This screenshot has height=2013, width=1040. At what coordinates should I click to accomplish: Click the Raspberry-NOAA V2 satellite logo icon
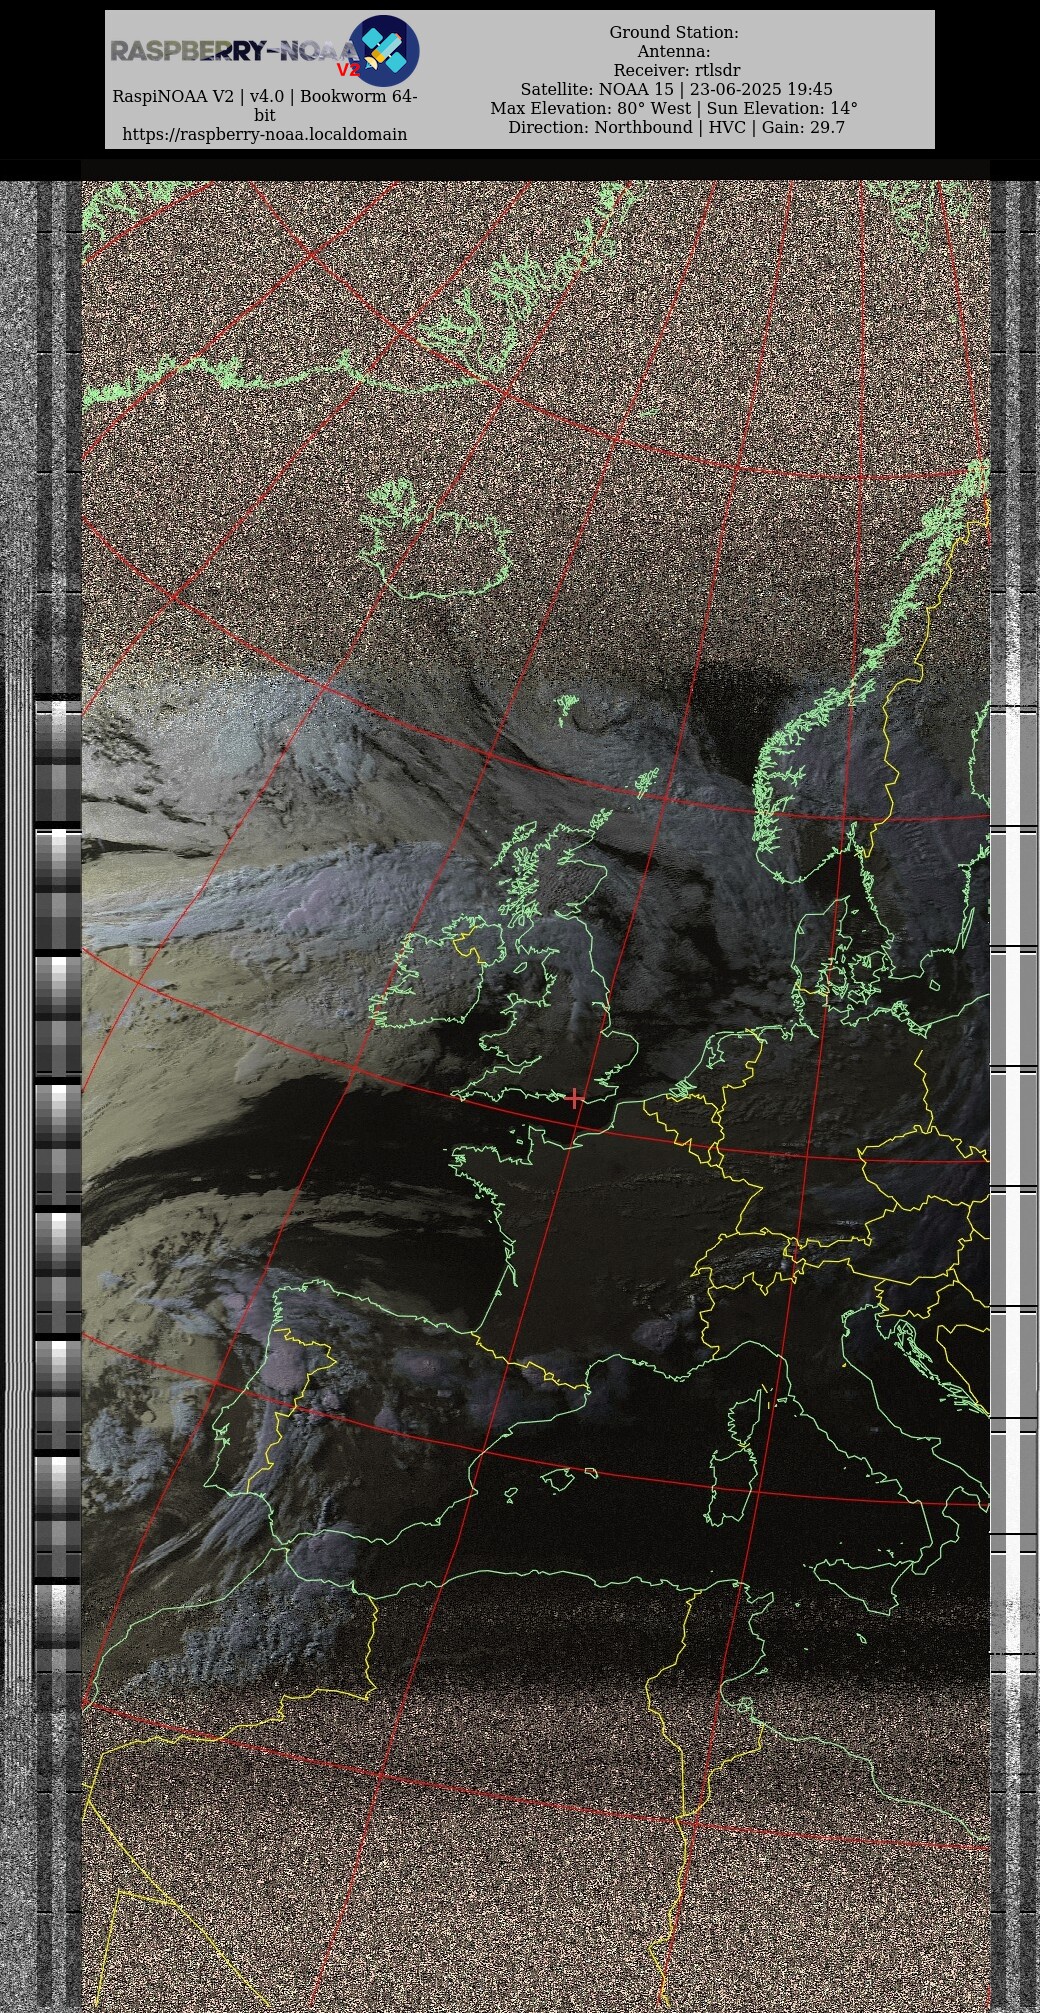point(384,50)
